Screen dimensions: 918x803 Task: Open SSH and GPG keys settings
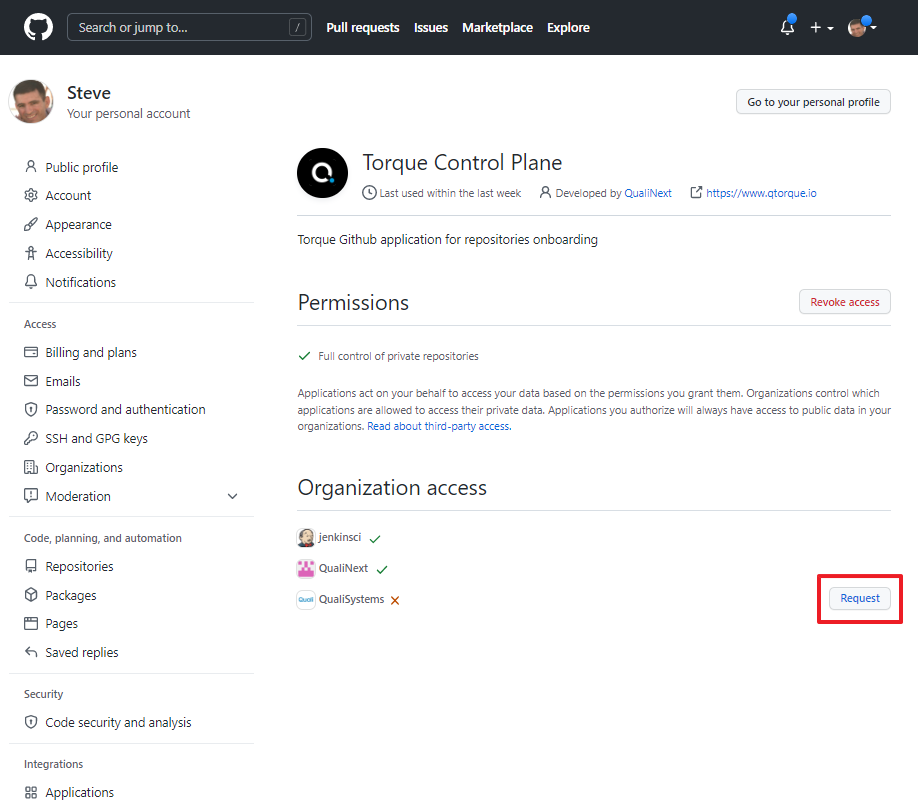(x=96, y=438)
